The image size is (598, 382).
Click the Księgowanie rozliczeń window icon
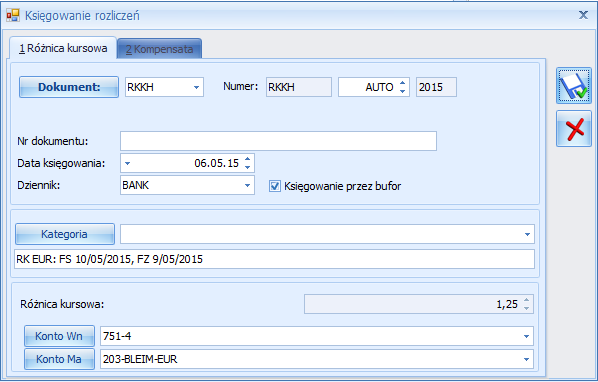13,15
